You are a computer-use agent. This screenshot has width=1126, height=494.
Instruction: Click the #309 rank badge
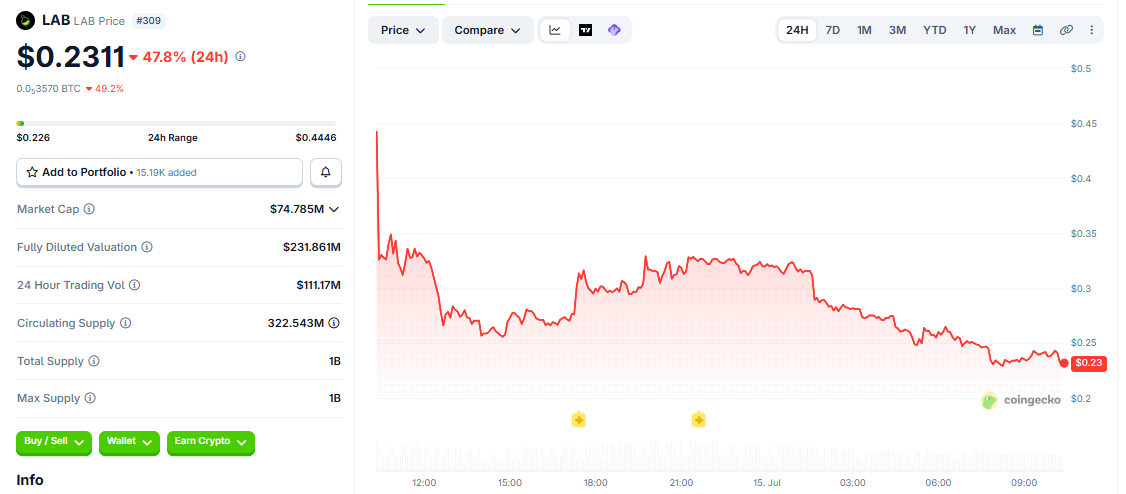point(149,21)
